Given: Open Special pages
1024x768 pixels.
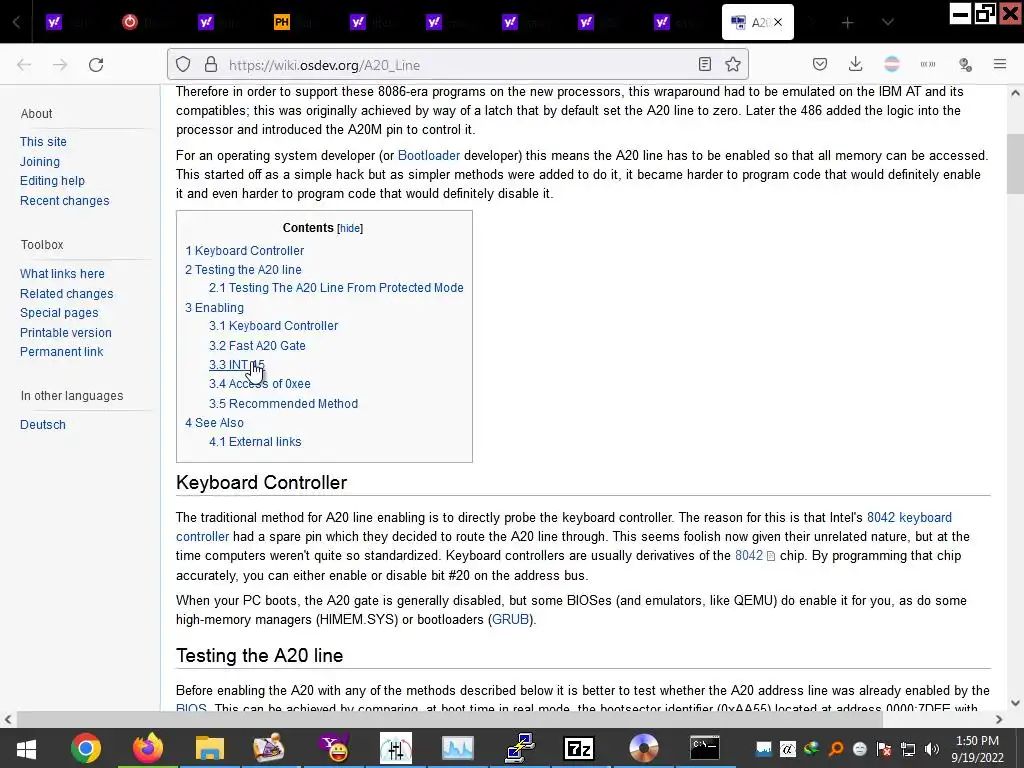Looking at the screenshot, I should point(59,313).
